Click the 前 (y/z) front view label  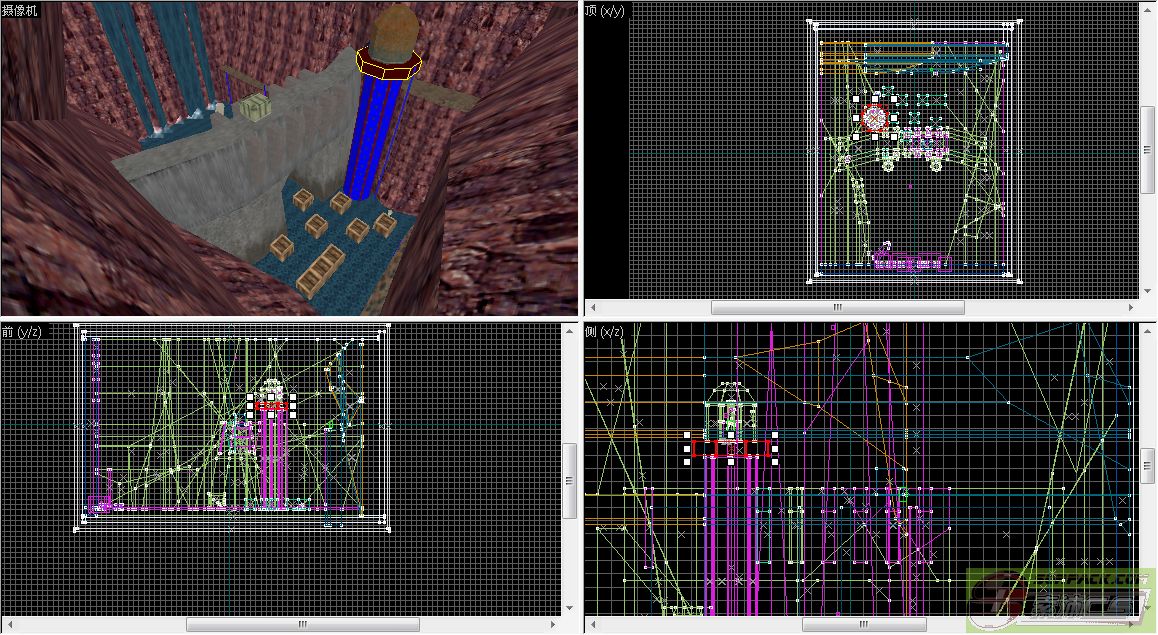(22, 331)
